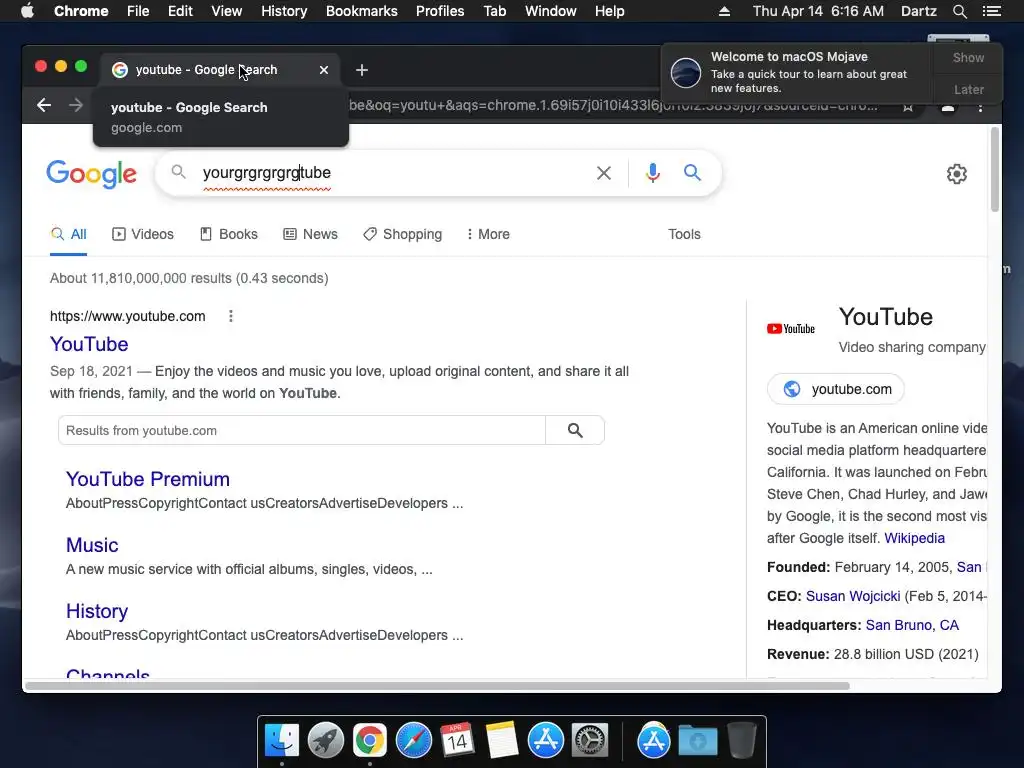Screen dimensions: 1024x768
Task: Open Spotlight search in menu bar
Action: pyautogui.click(x=959, y=11)
